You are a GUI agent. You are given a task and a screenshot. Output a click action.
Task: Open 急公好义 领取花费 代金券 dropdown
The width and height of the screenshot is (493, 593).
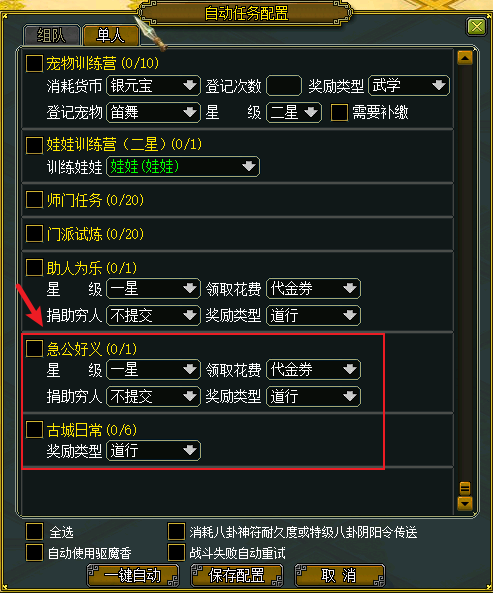point(313,369)
